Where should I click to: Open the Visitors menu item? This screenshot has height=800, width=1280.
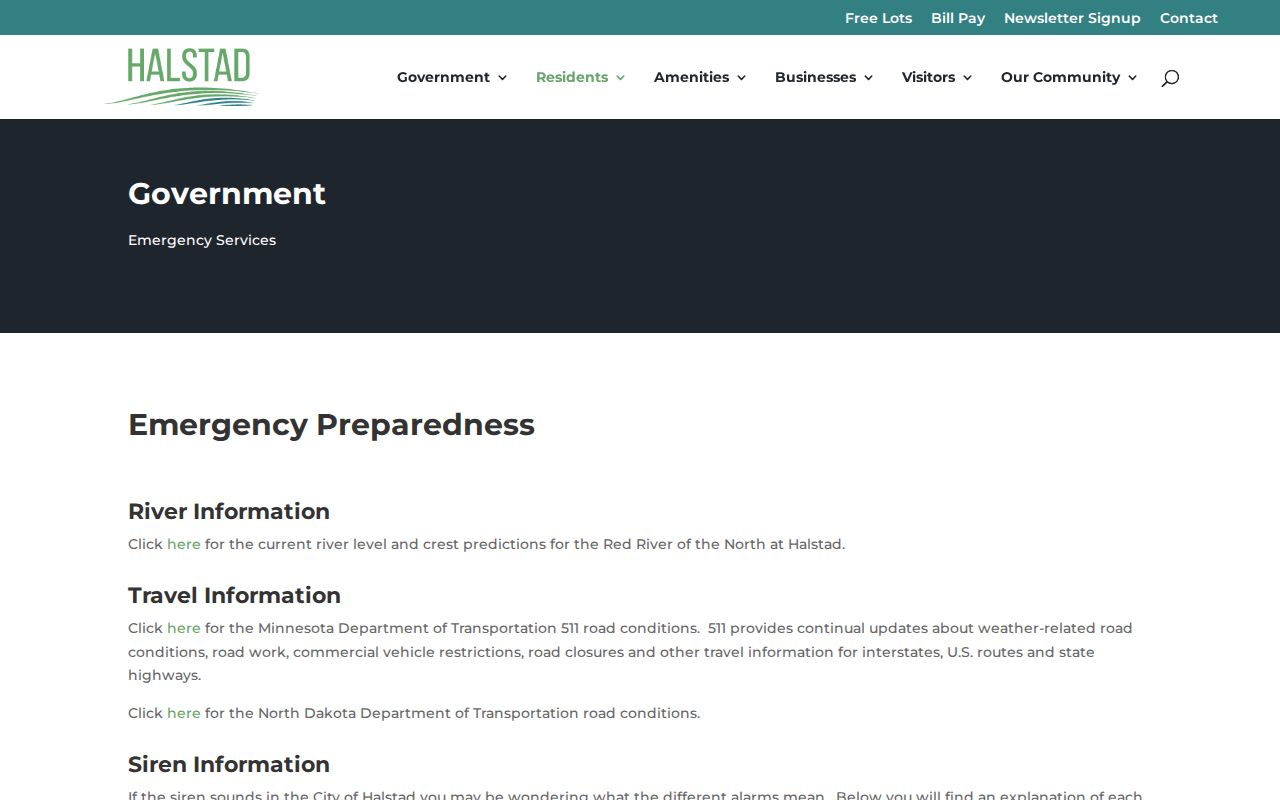click(928, 77)
